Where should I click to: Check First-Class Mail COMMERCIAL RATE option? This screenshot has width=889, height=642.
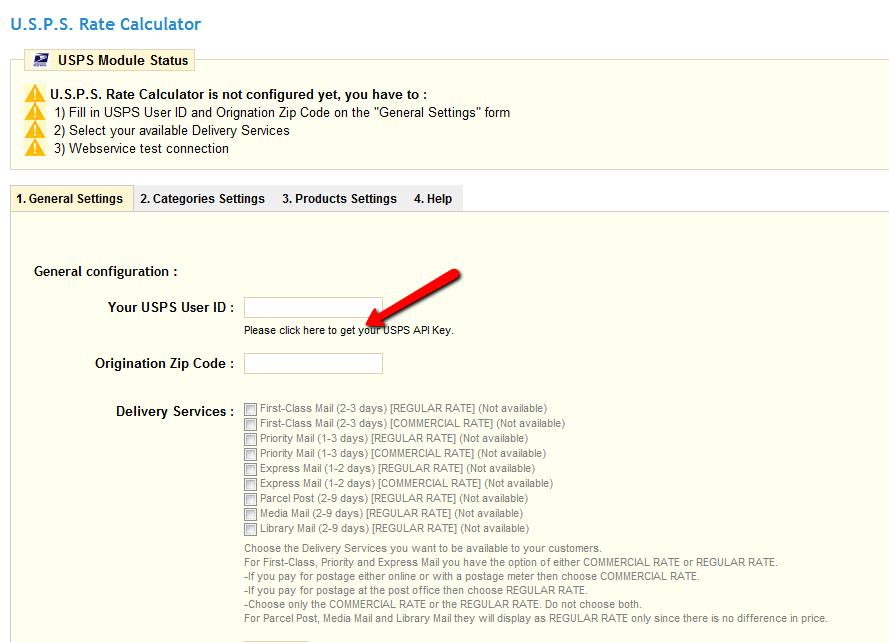[x=250, y=424]
